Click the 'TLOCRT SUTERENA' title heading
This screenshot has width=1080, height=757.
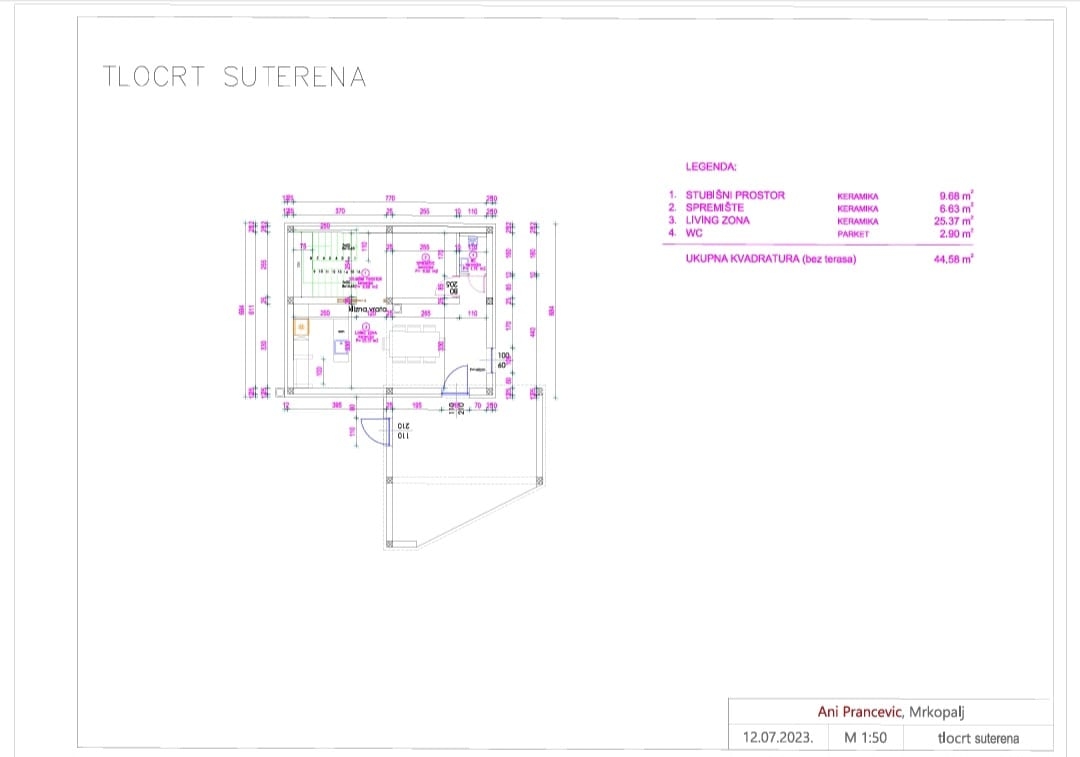(235, 77)
